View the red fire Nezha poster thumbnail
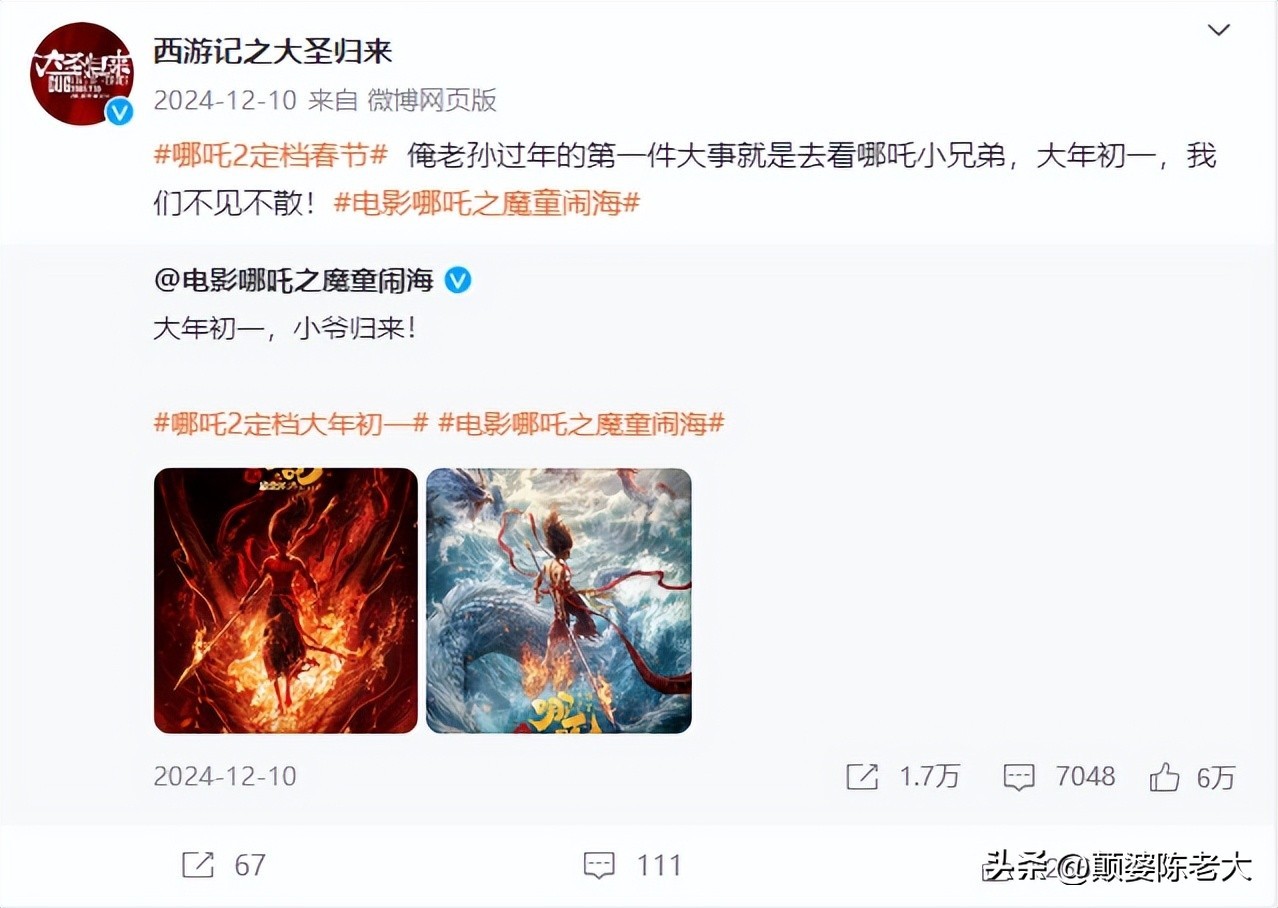Screen dimensions: 1278x908 click(x=285, y=600)
